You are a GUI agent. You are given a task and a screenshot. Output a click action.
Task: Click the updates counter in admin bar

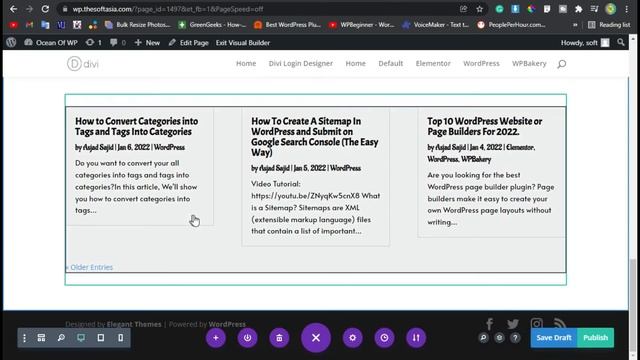click(x=93, y=42)
